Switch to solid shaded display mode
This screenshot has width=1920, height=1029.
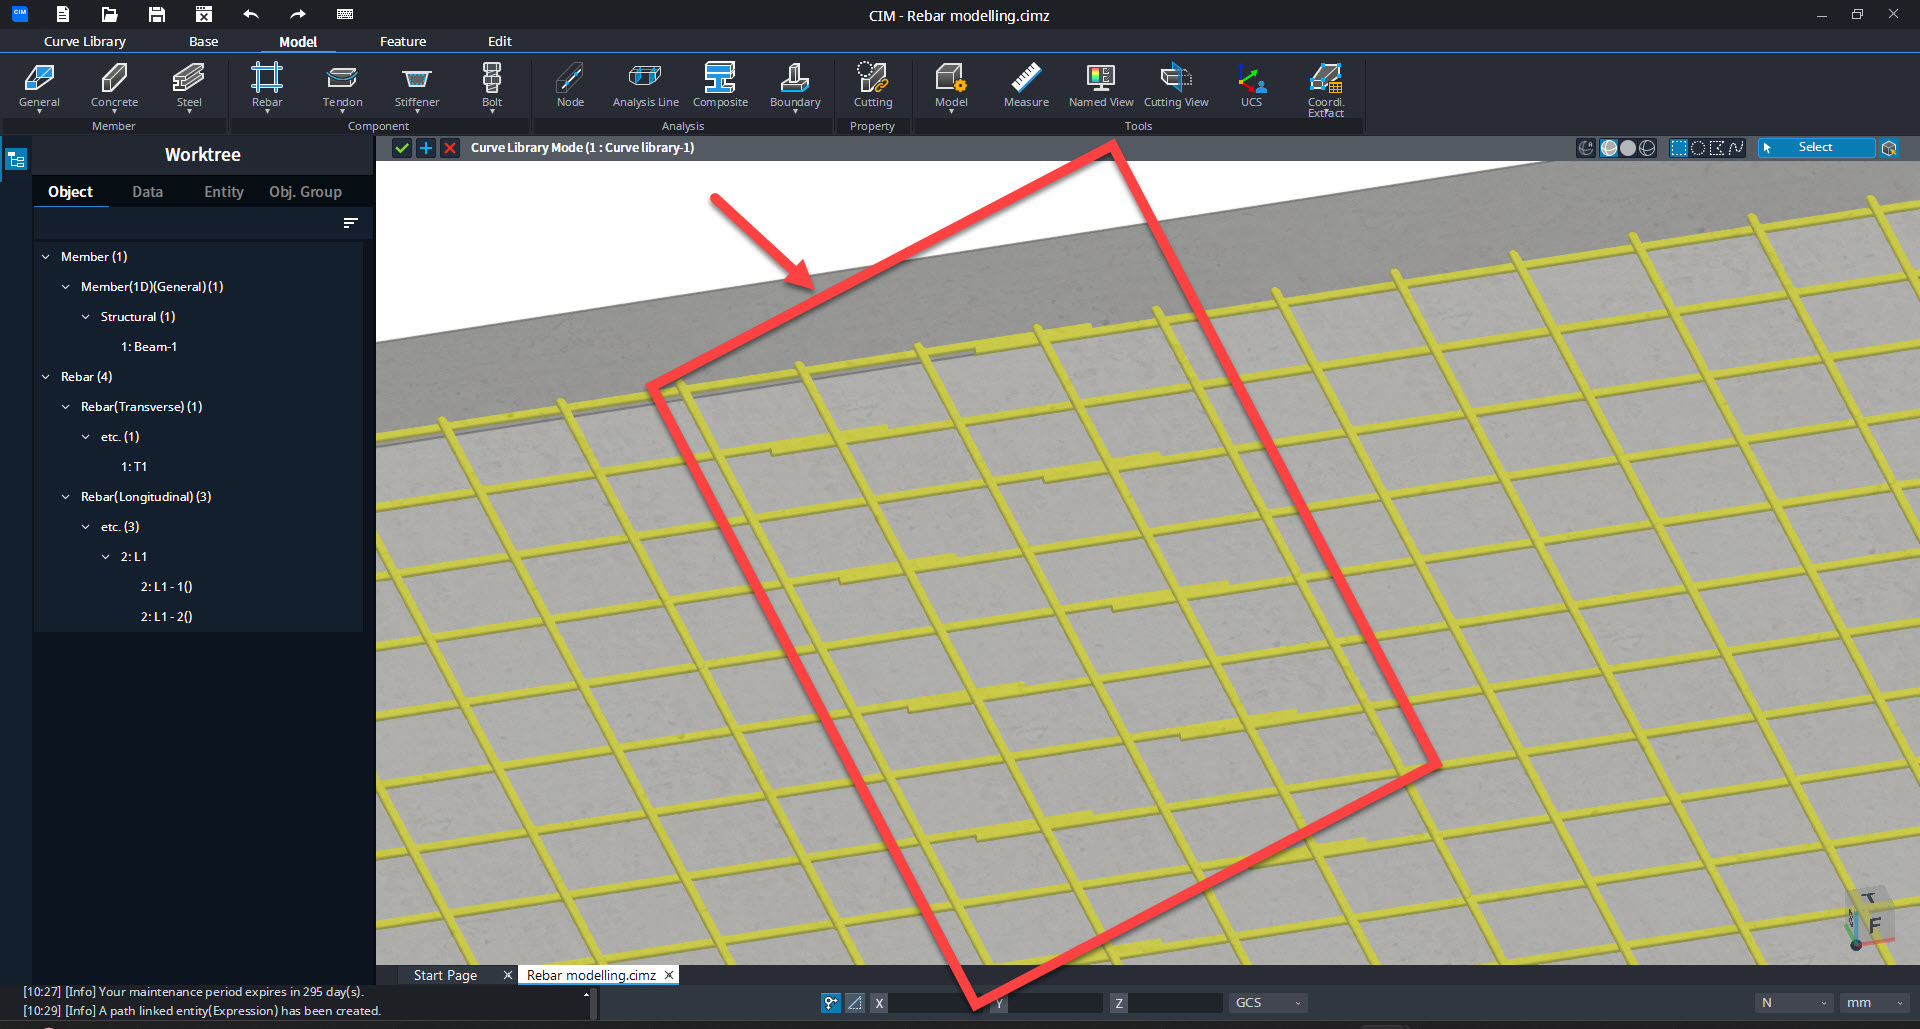click(x=1628, y=148)
